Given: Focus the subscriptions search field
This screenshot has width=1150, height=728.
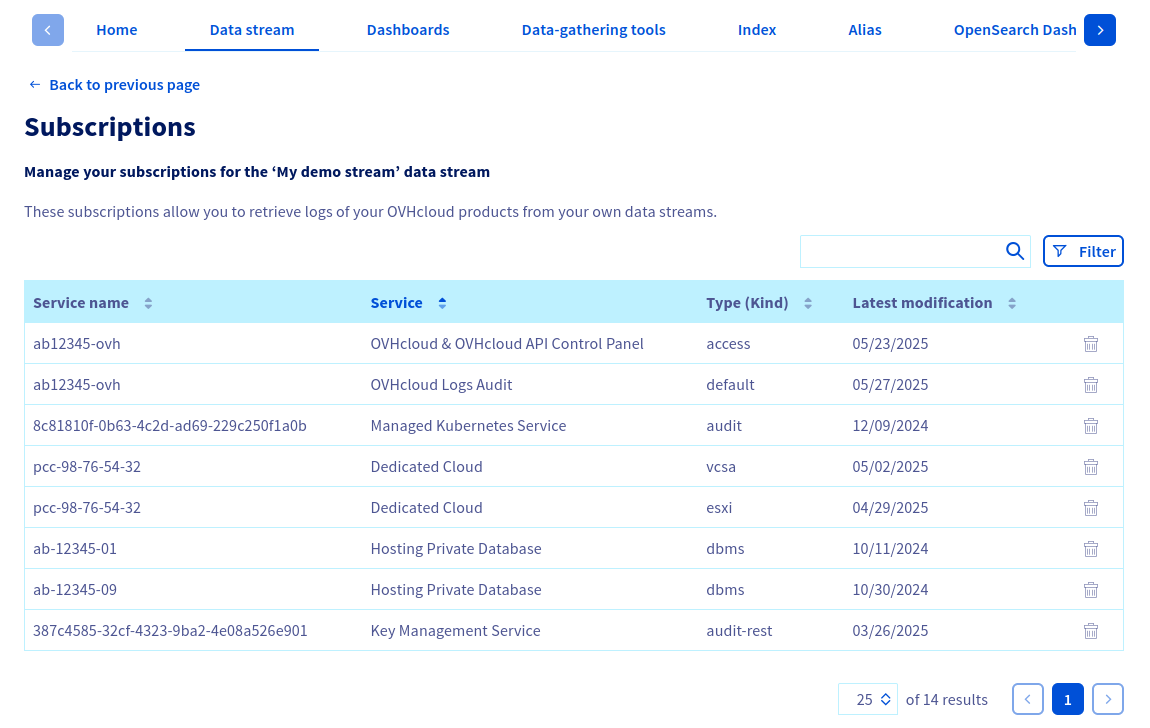Looking at the screenshot, I should 900,251.
